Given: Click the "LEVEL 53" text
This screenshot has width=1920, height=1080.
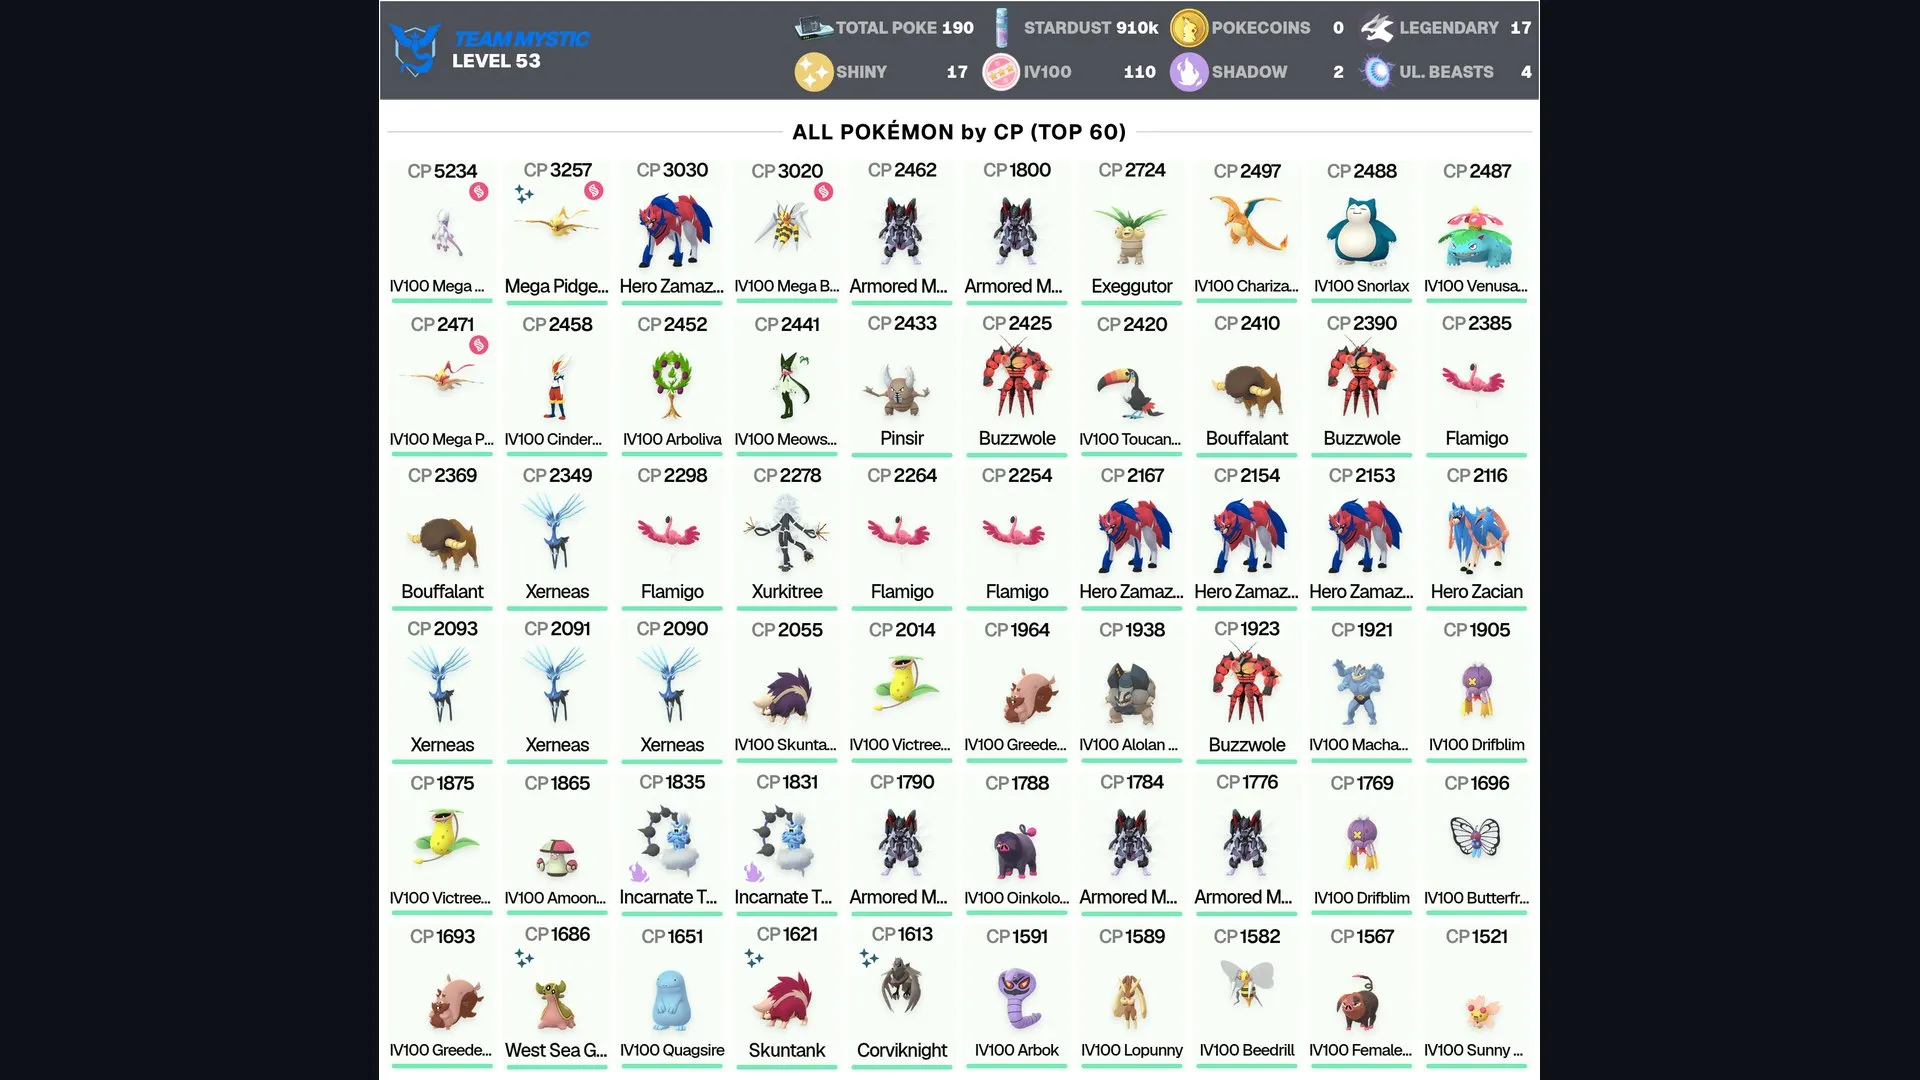Looking at the screenshot, I should (x=496, y=61).
